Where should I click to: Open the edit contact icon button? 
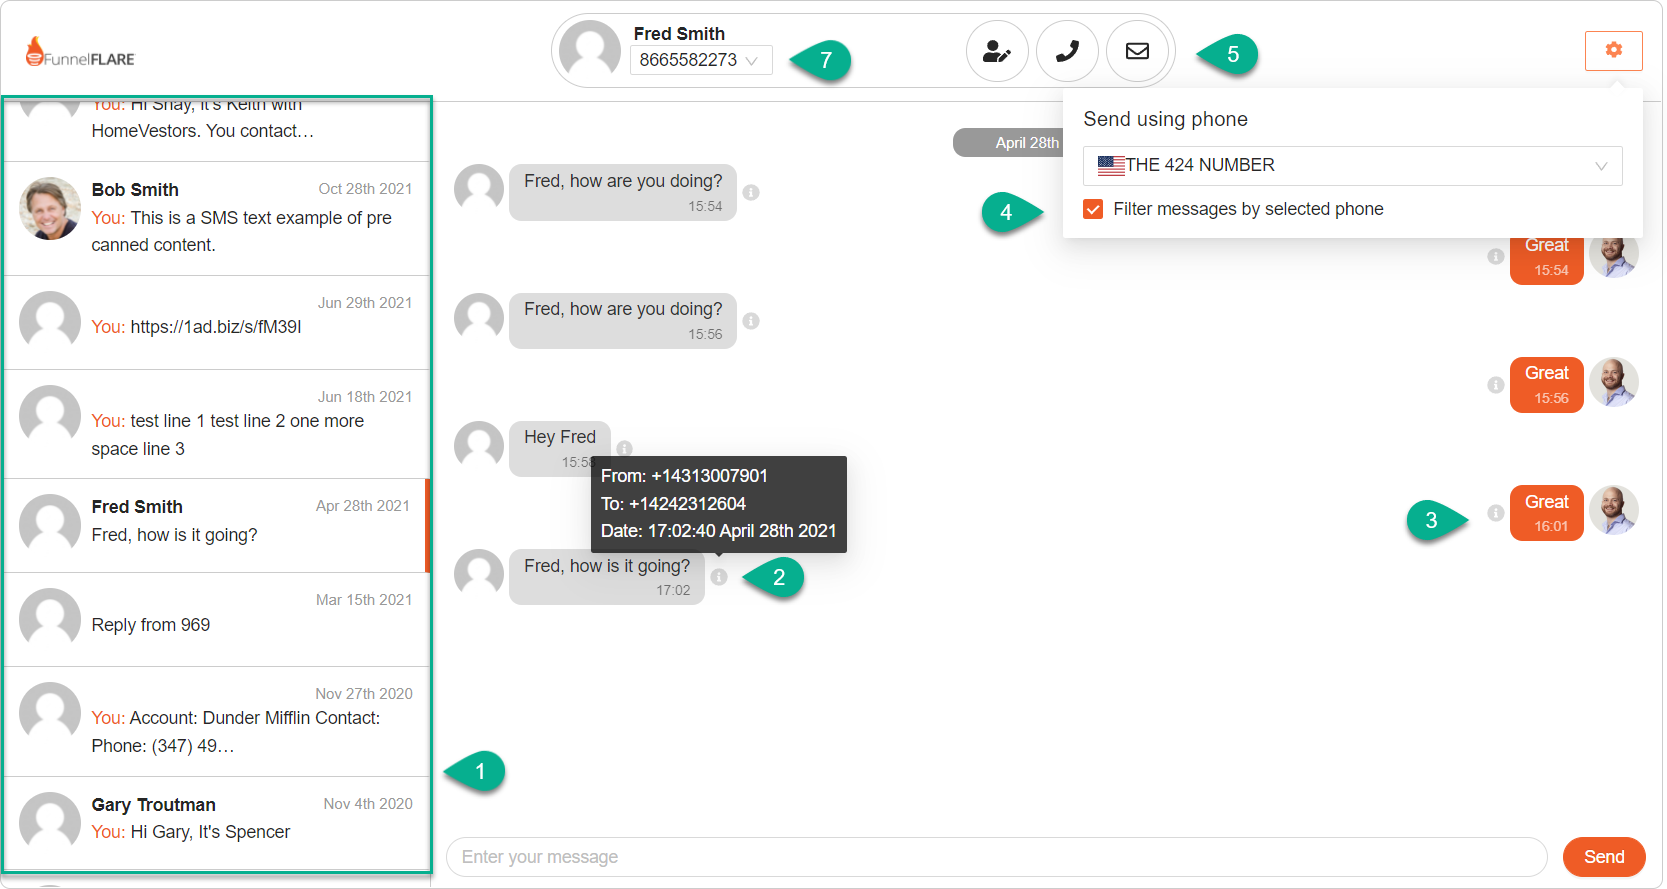coord(997,51)
